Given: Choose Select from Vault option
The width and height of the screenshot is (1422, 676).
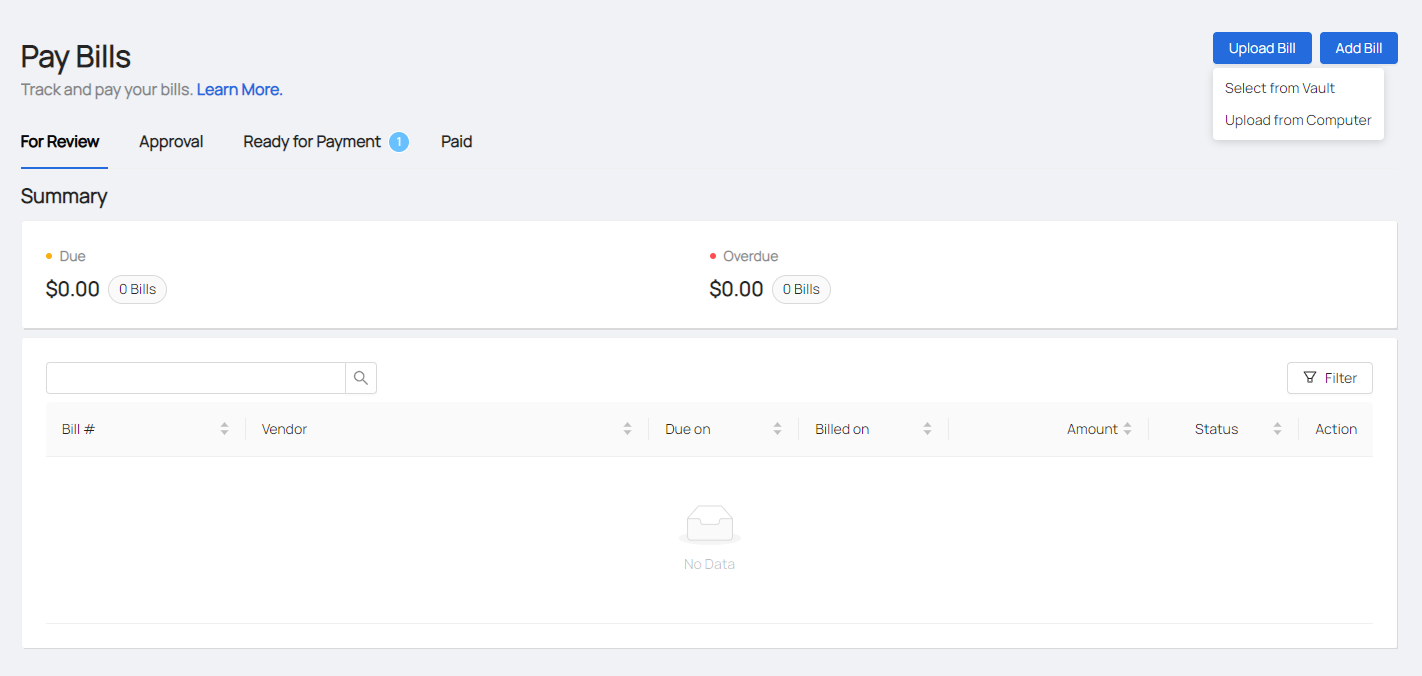Looking at the screenshot, I should [x=1279, y=88].
